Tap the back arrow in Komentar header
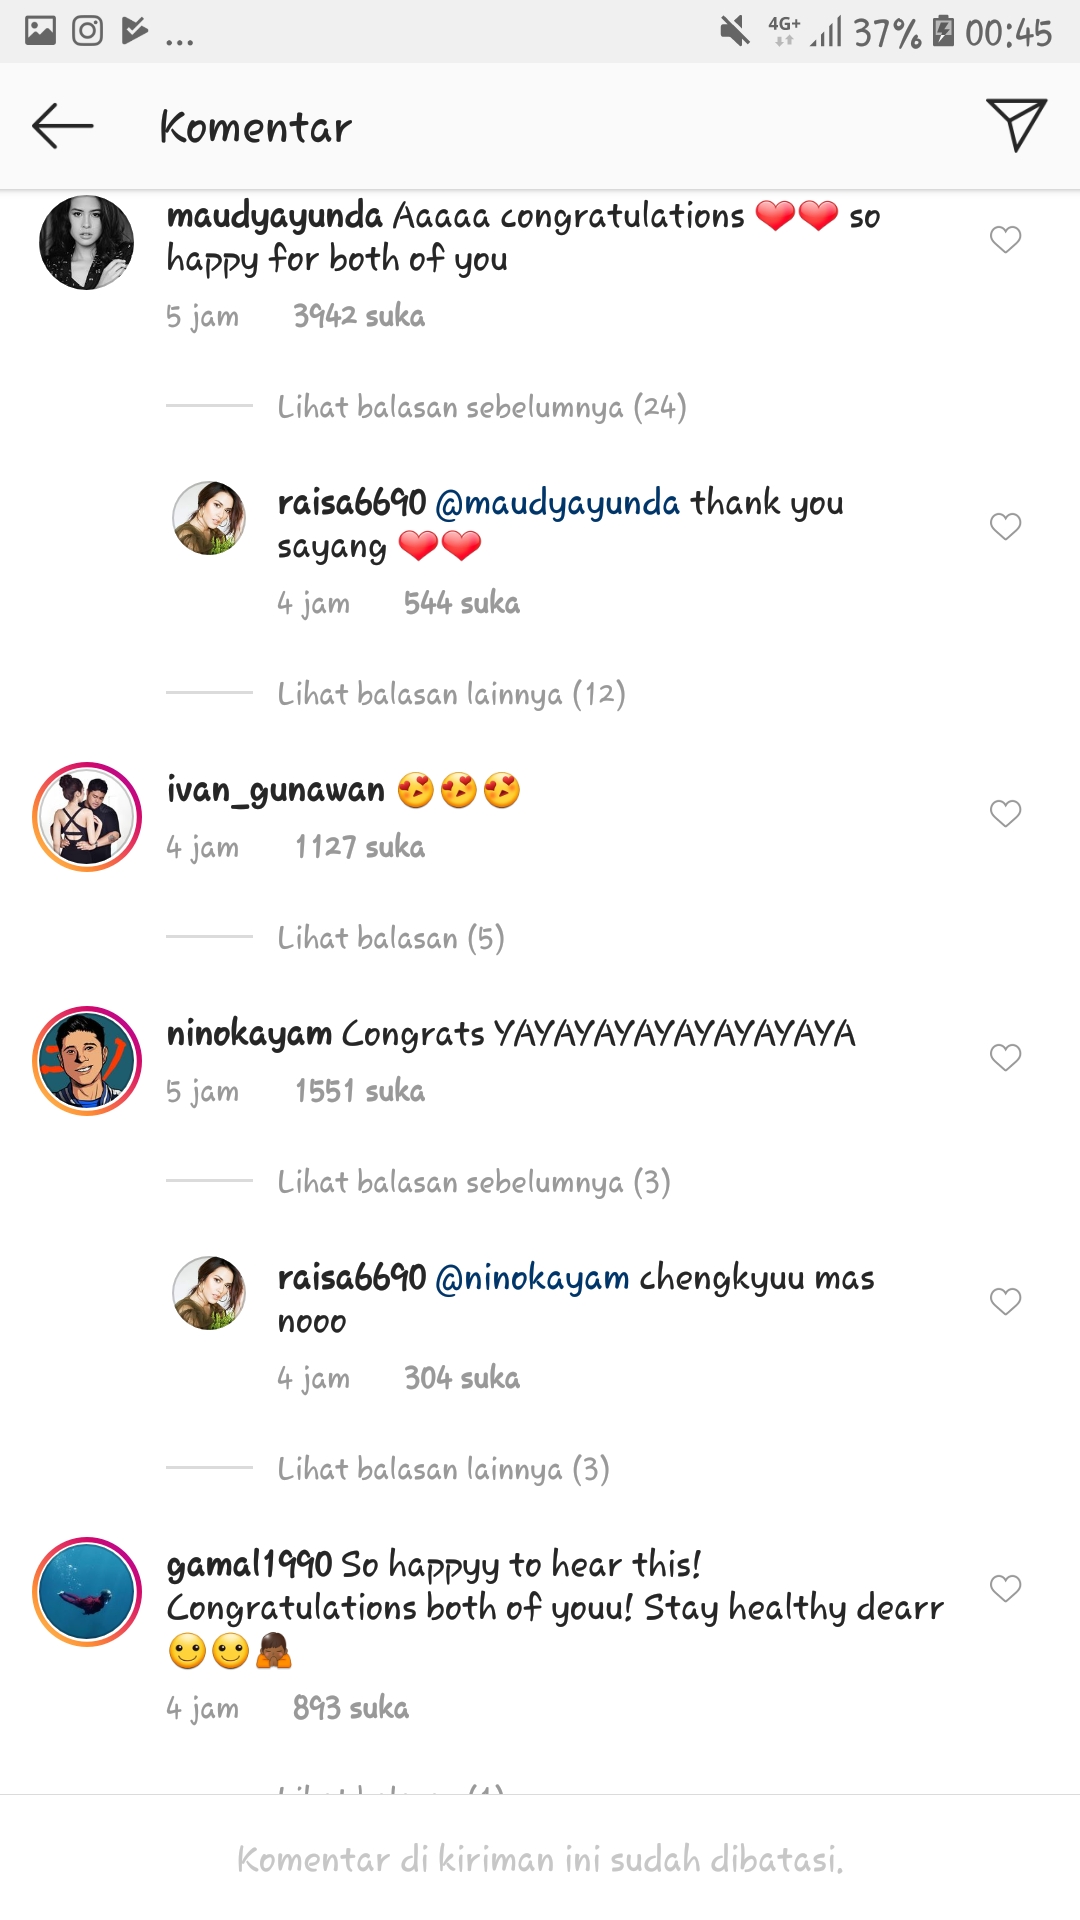 click(62, 127)
